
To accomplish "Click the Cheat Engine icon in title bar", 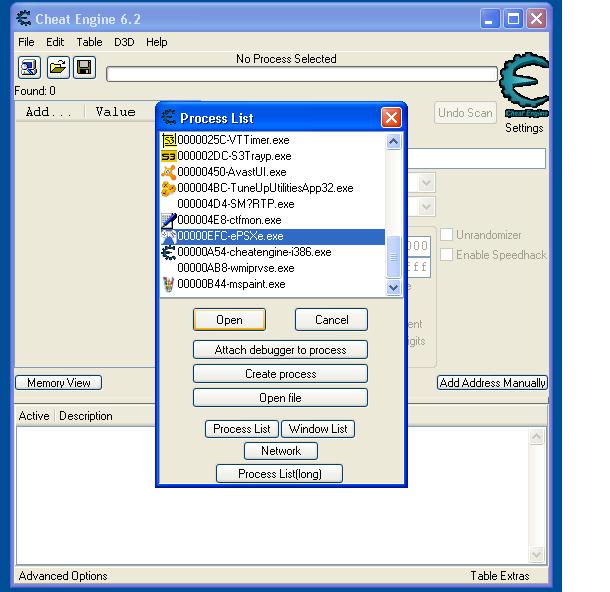I will [x=24, y=19].
